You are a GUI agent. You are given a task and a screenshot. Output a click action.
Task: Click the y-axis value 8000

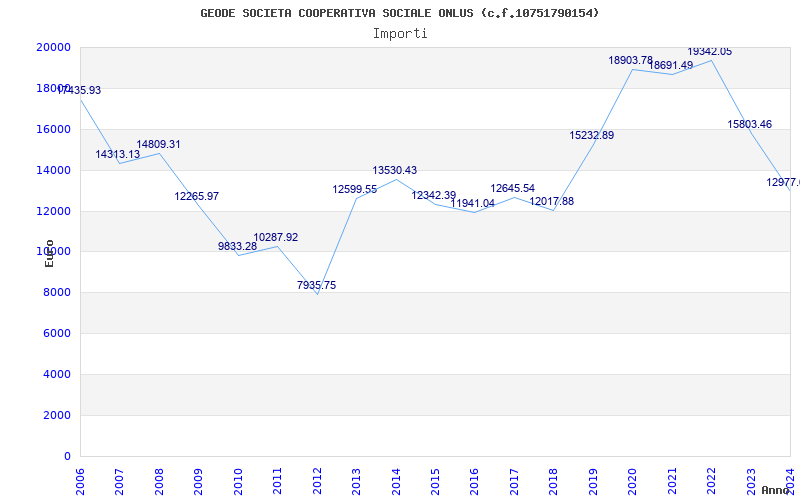coord(56,292)
